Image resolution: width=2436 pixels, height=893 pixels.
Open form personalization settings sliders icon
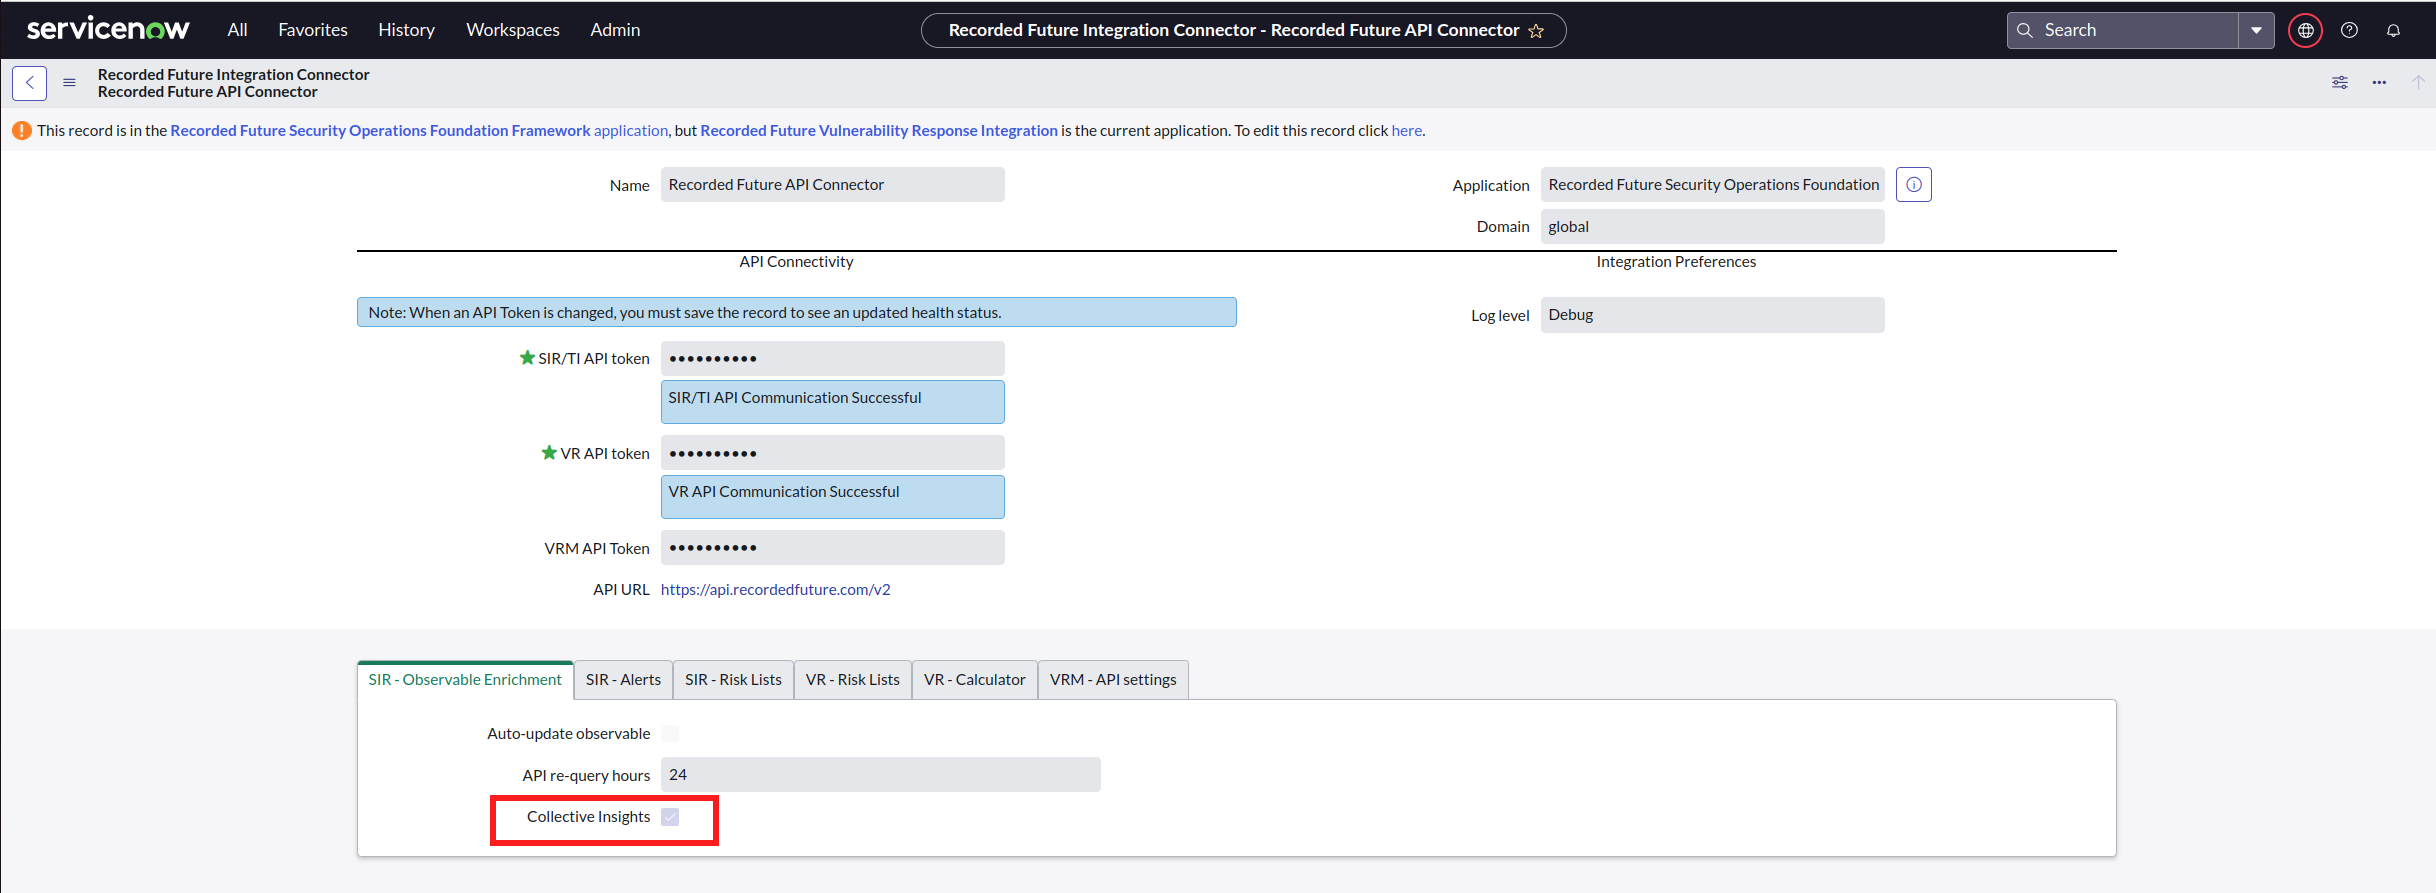(2340, 83)
